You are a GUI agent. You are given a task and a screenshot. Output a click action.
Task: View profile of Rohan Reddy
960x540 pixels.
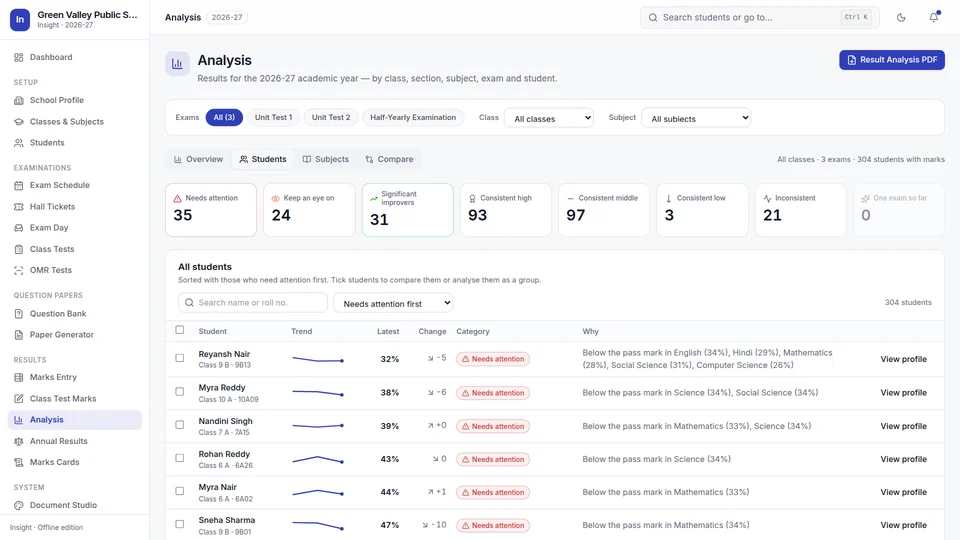pyautogui.click(x=903, y=459)
